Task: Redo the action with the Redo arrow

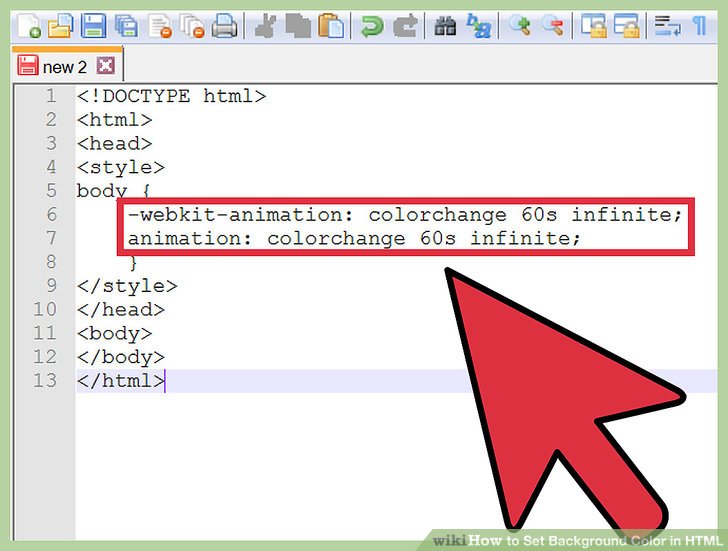Action: click(x=405, y=26)
